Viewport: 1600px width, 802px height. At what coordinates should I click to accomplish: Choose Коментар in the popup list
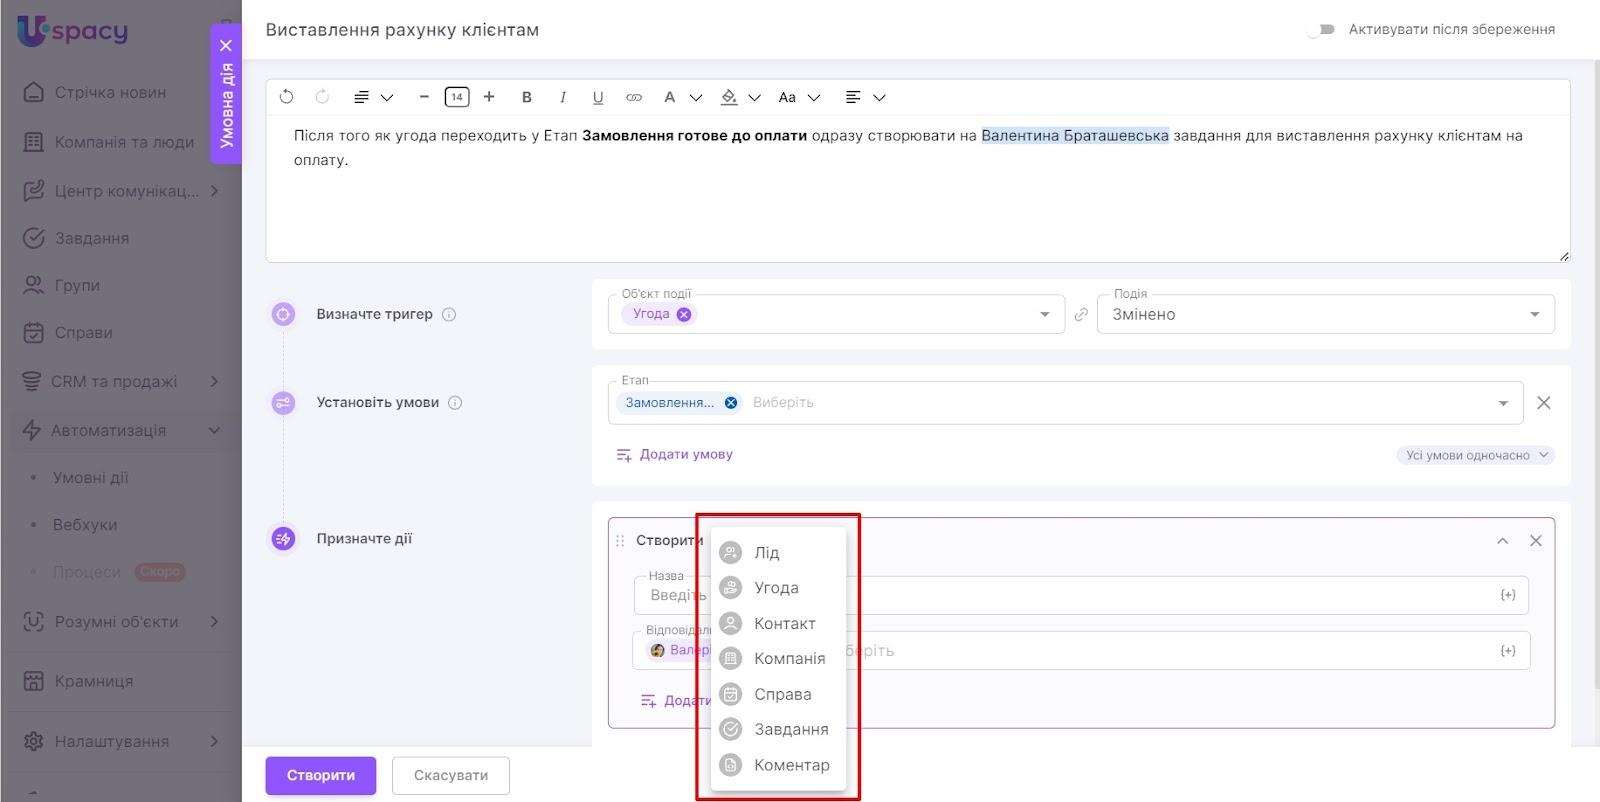791,765
